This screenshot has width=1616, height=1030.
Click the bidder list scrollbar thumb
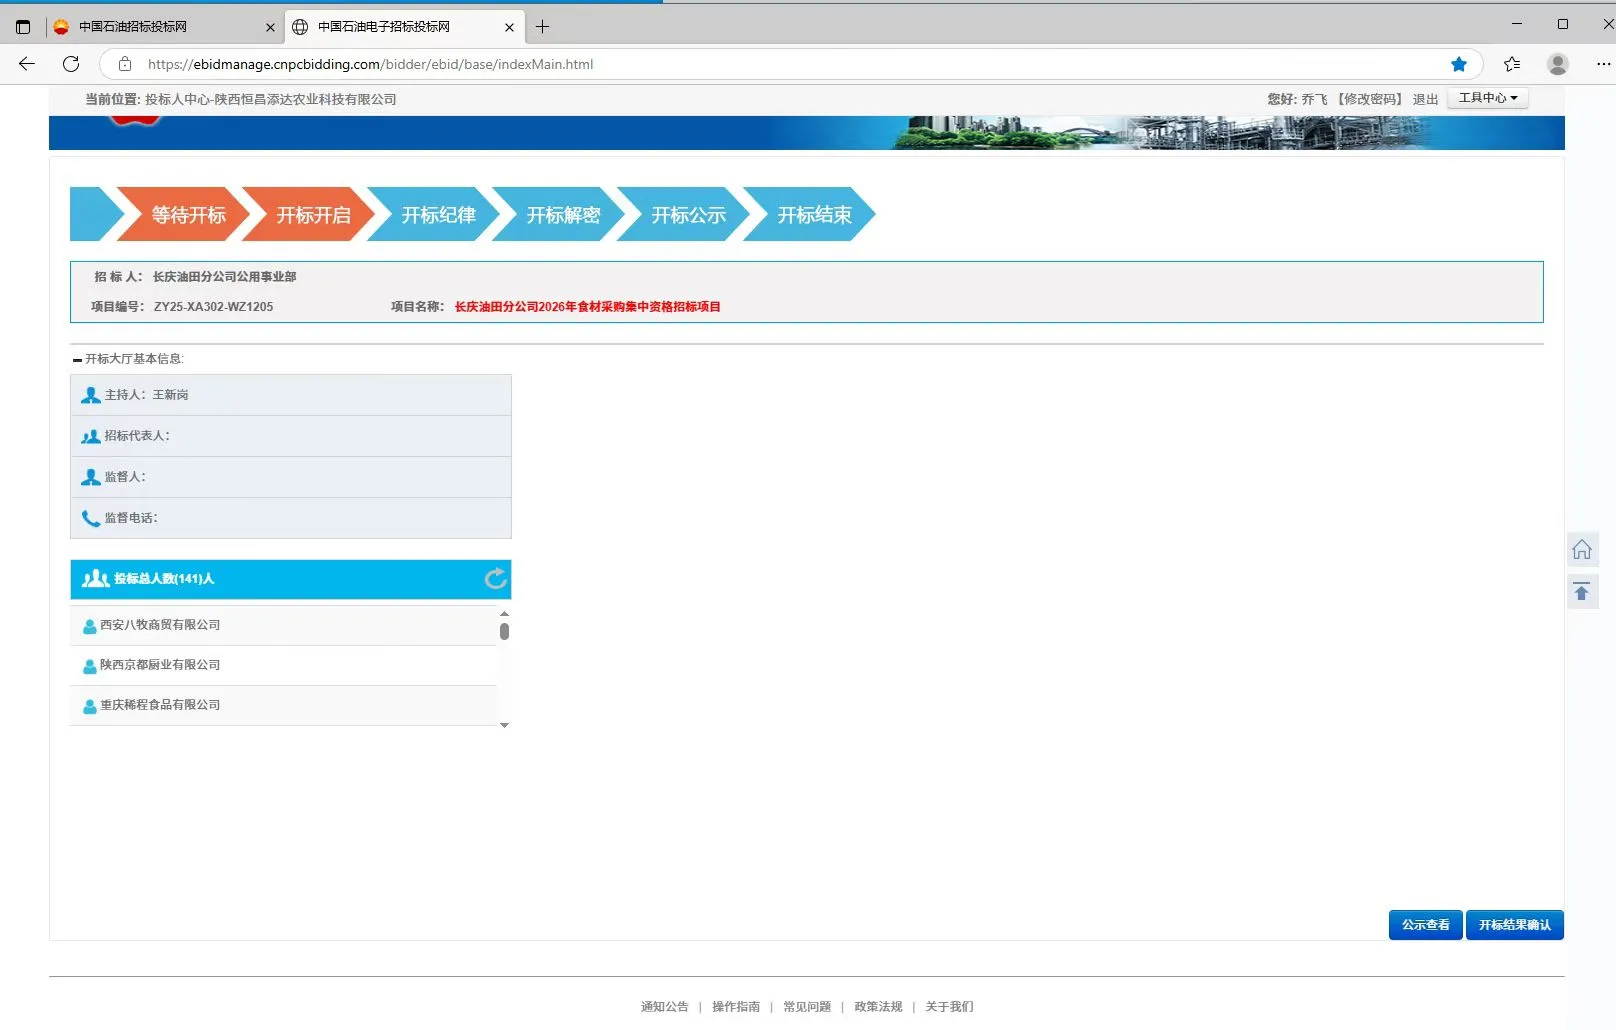point(504,631)
